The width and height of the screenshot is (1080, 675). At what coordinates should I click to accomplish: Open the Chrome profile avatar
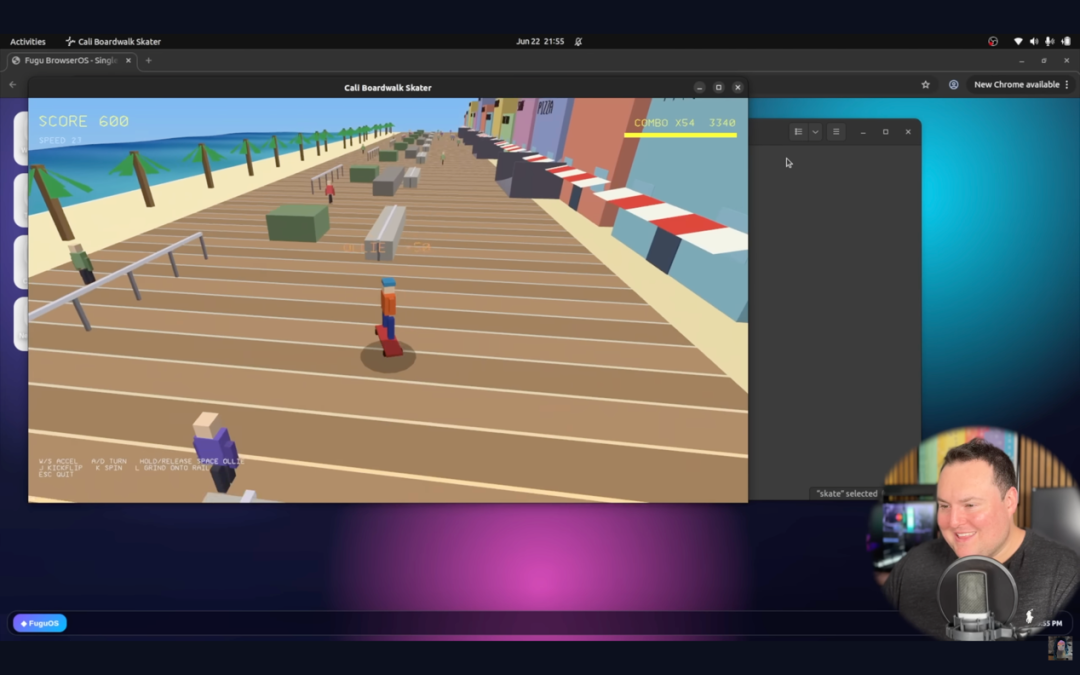coord(953,85)
